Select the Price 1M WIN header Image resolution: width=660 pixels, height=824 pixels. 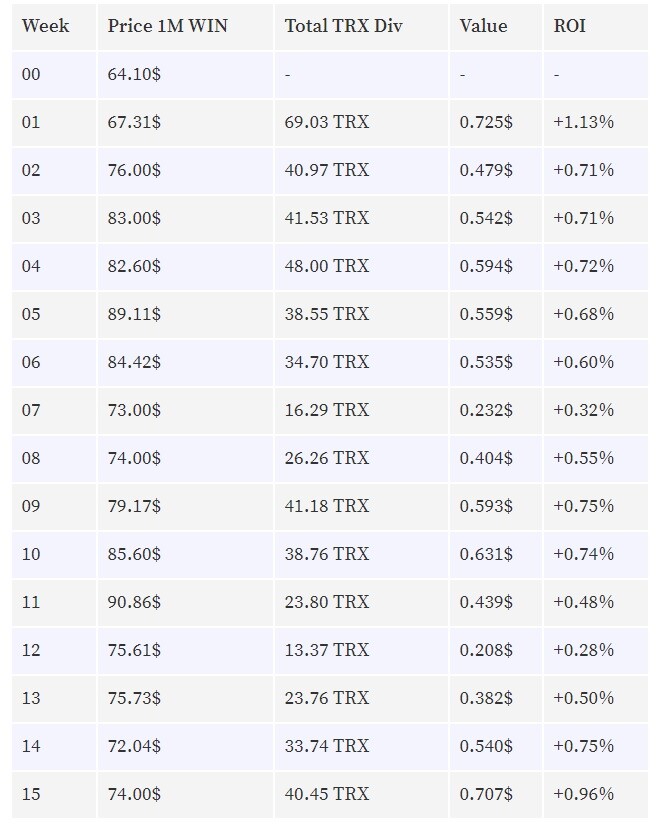(167, 26)
